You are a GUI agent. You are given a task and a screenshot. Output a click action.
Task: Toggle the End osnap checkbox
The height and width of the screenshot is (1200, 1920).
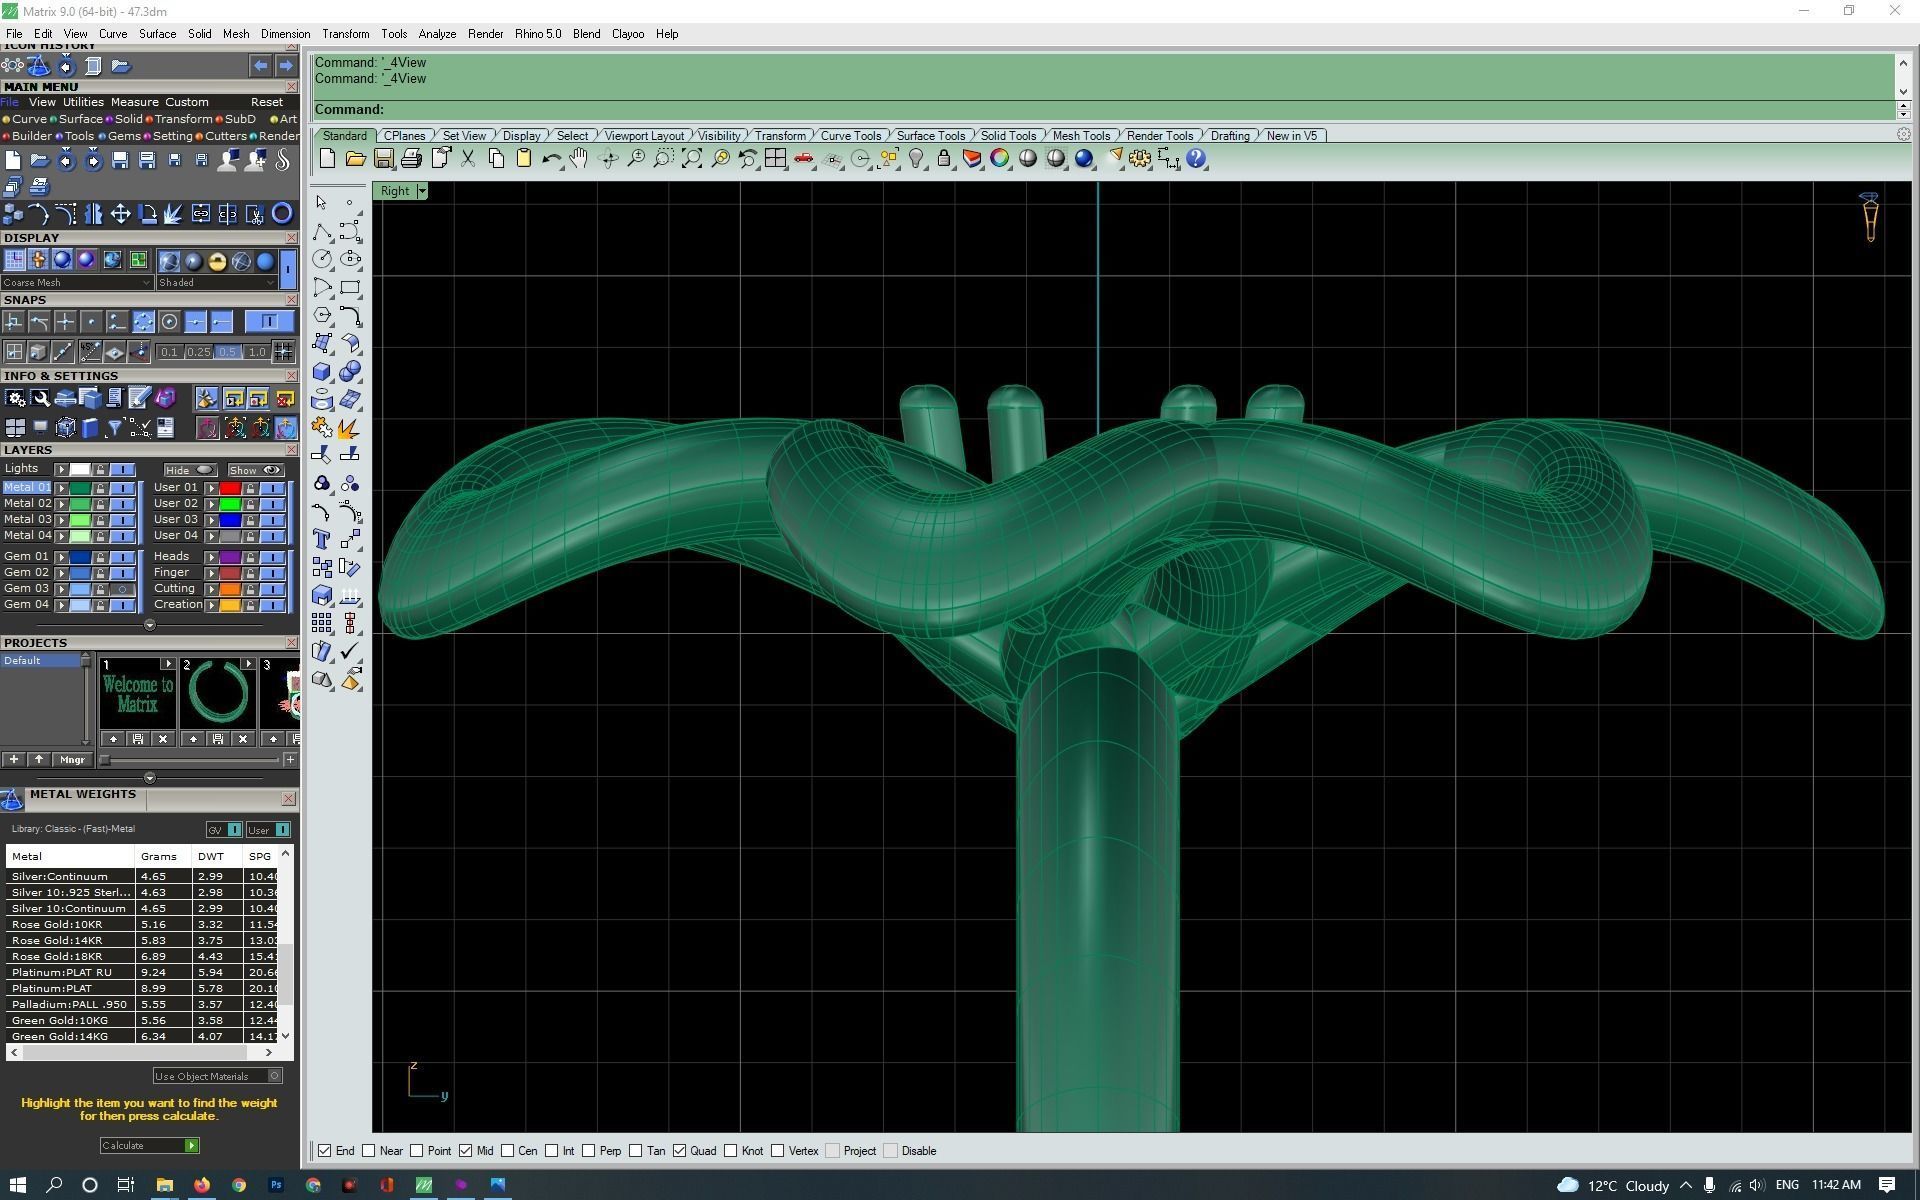(x=325, y=1151)
